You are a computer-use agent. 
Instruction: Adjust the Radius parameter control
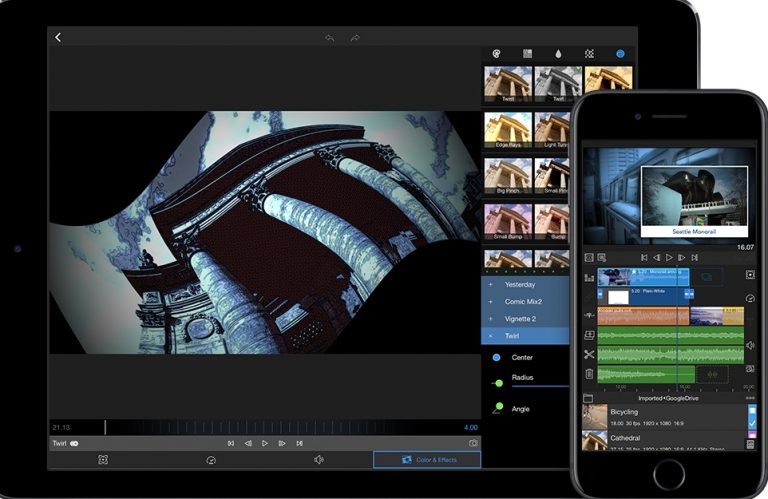click(x=498, y=383)
